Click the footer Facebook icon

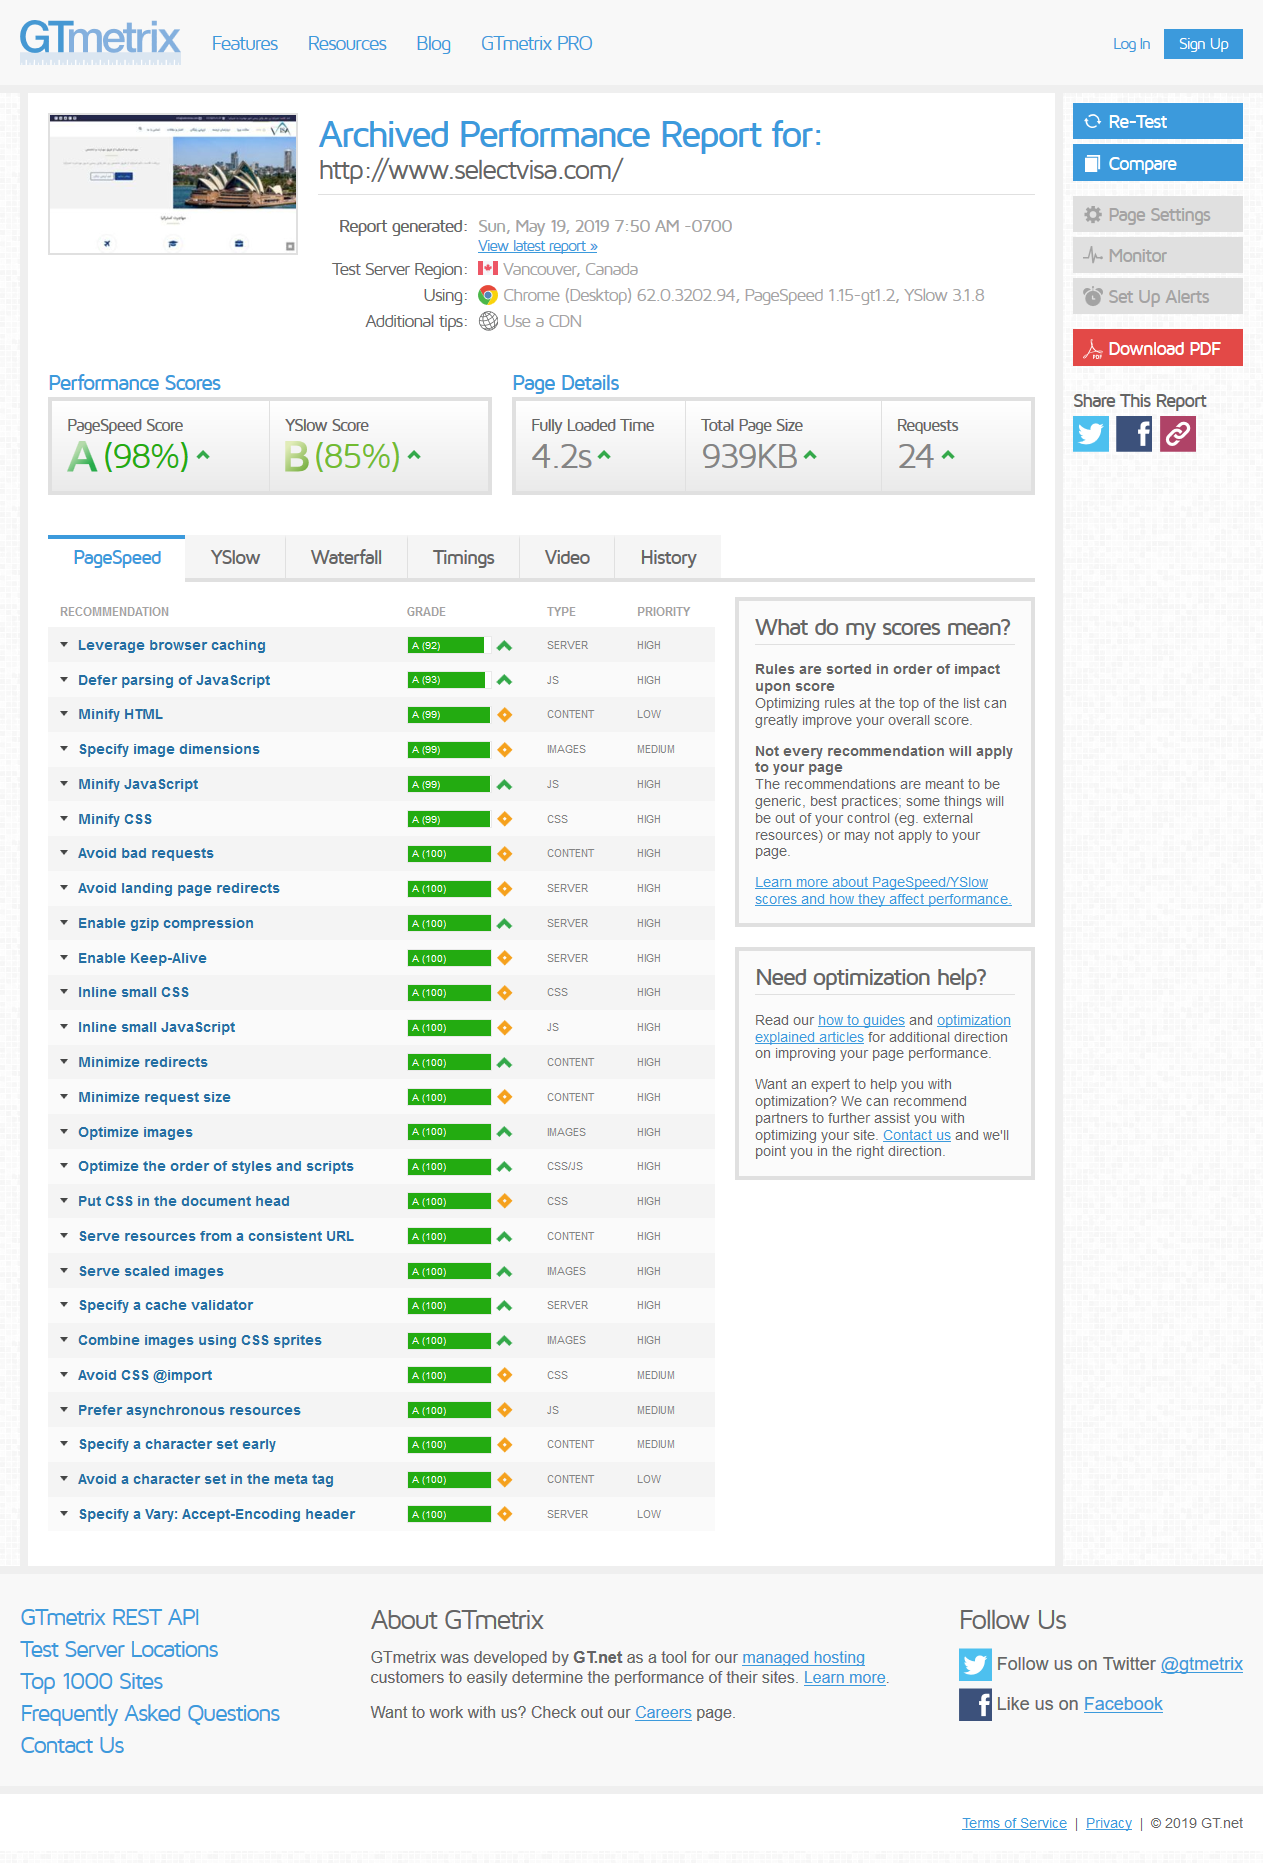coord(975,1704)
